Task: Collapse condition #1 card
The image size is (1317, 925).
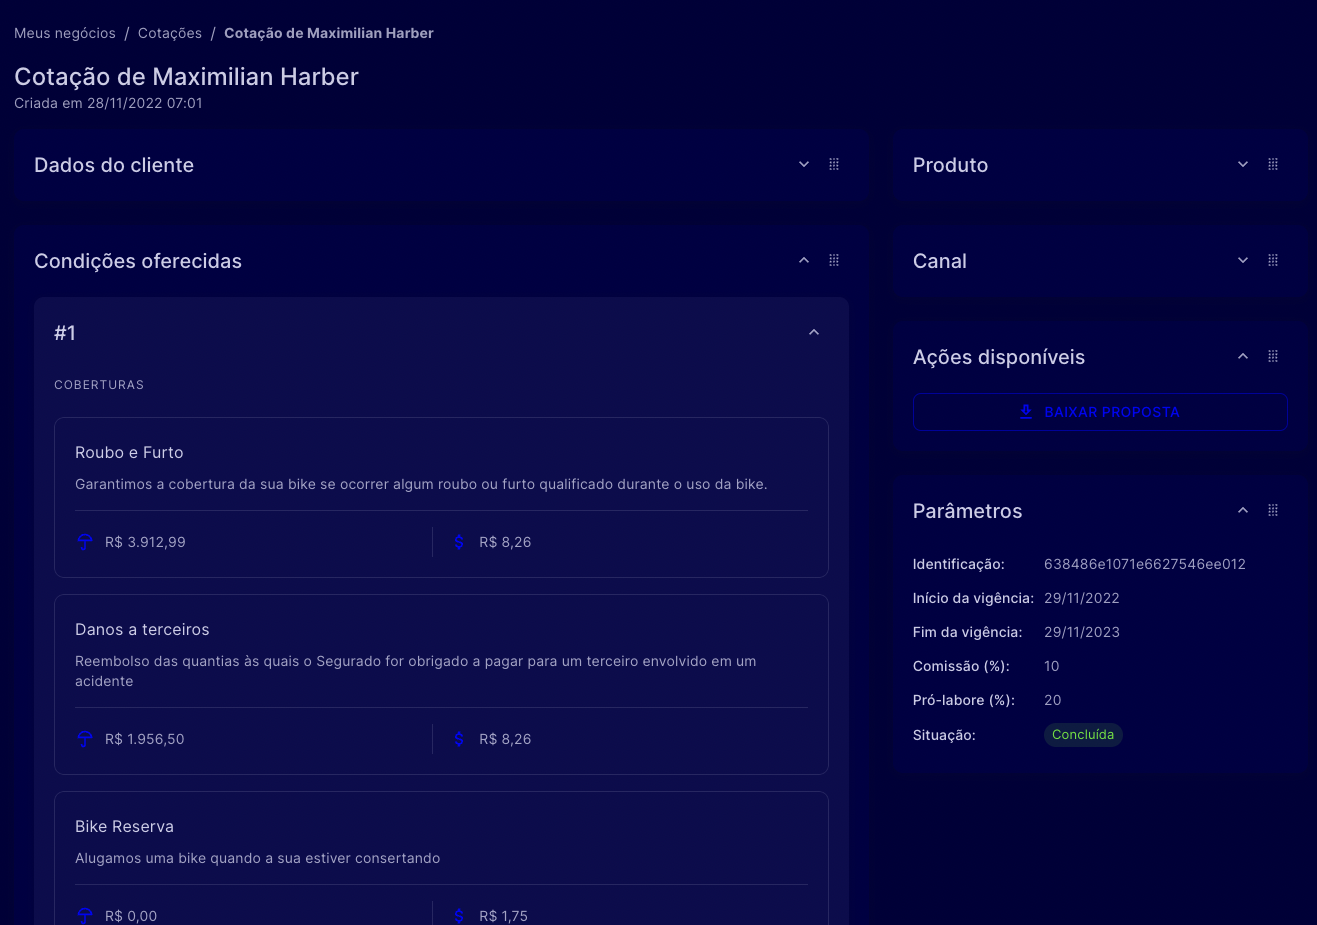Action: (x=814, y=332)
